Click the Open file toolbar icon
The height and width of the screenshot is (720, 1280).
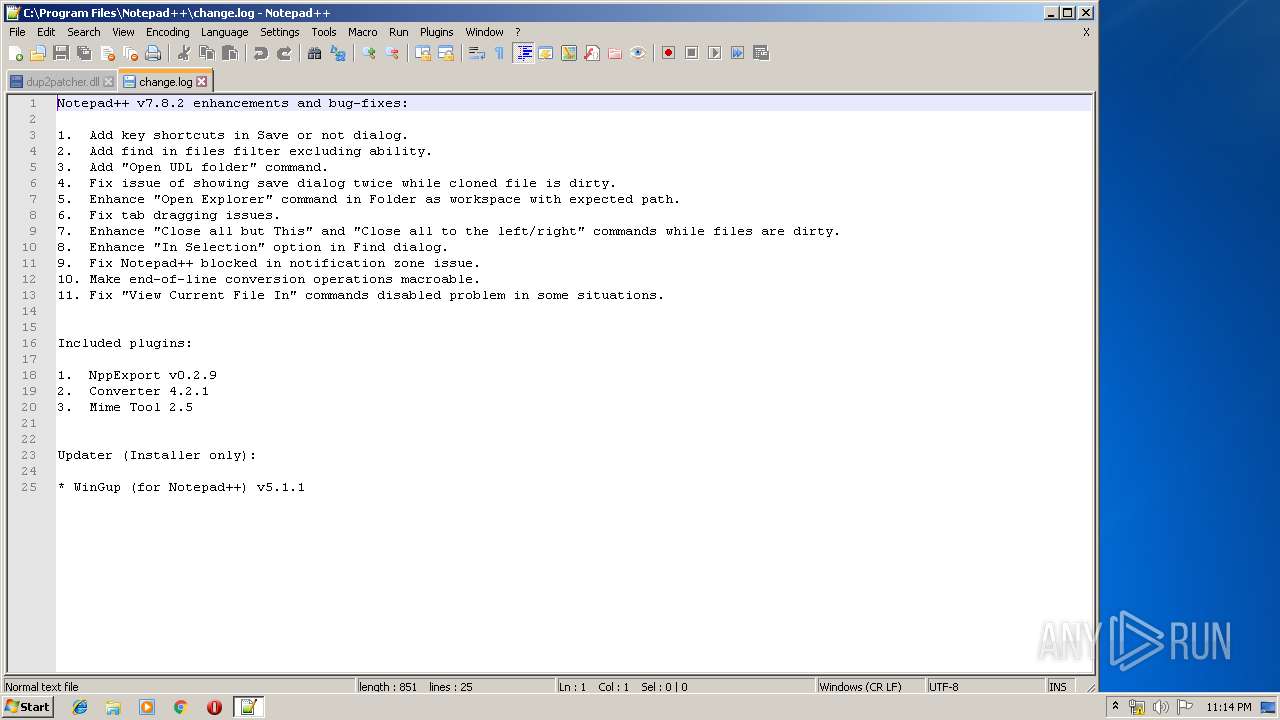coord(38,53)
